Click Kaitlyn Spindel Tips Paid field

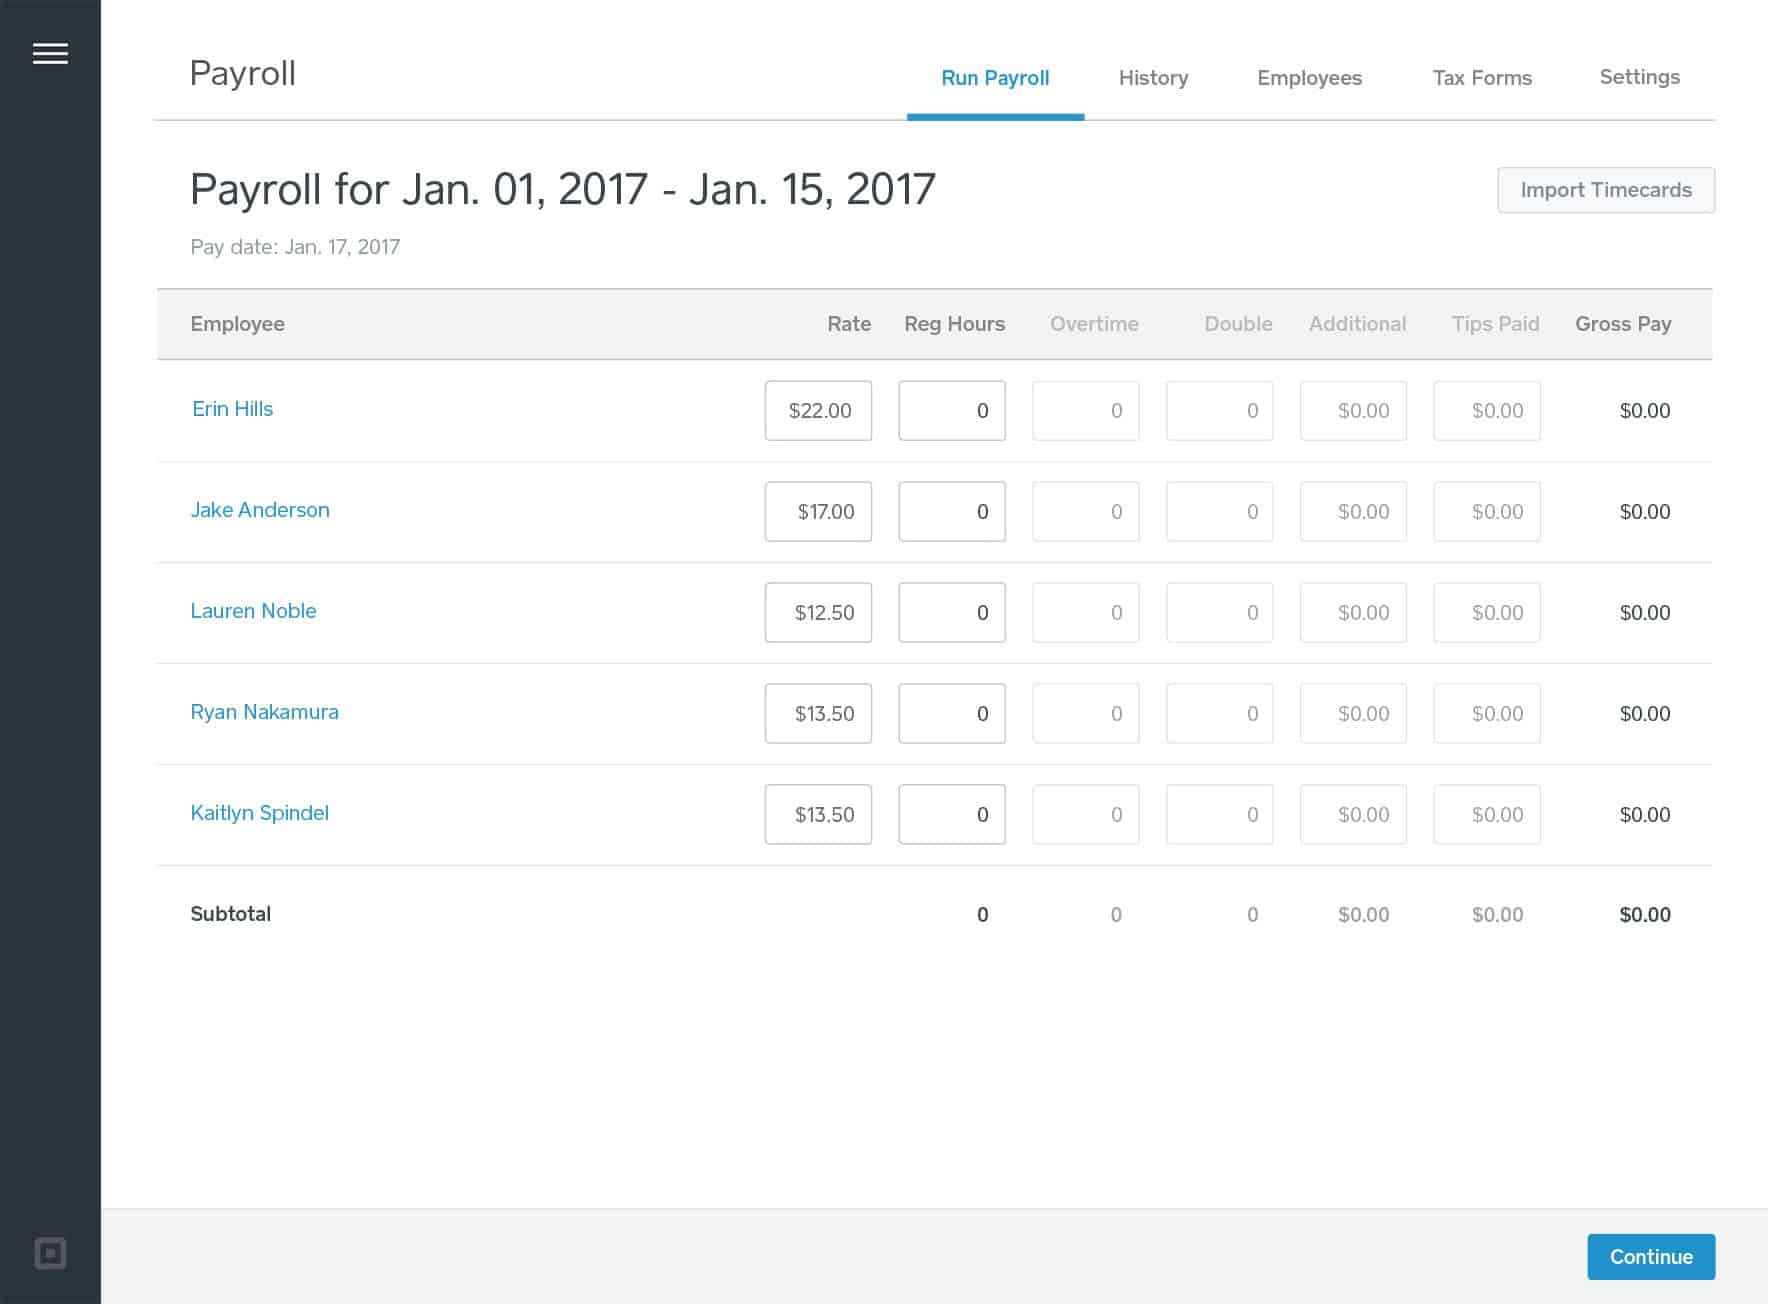[x=1487, y=814]
